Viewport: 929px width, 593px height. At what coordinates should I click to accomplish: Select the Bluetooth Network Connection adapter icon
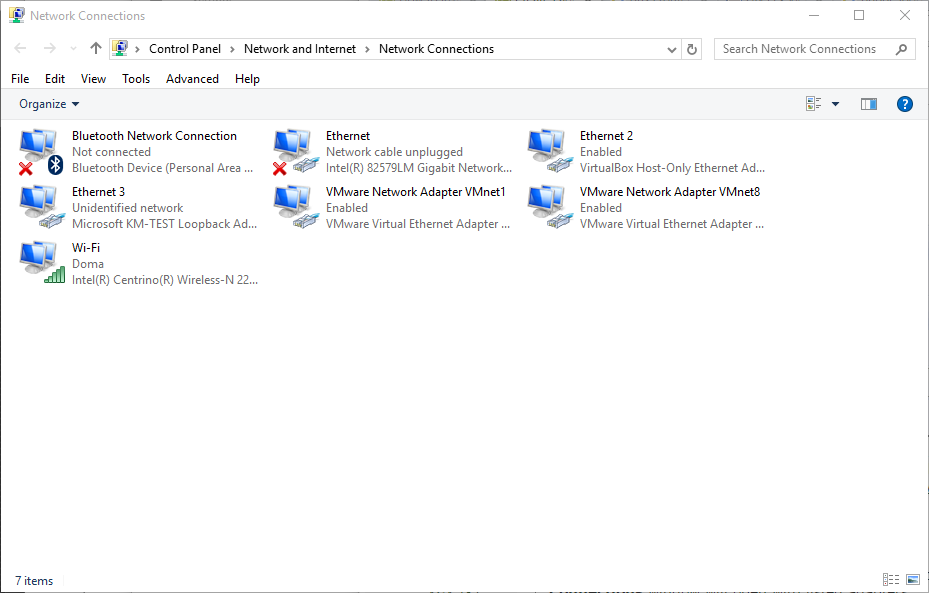[41, 152]
